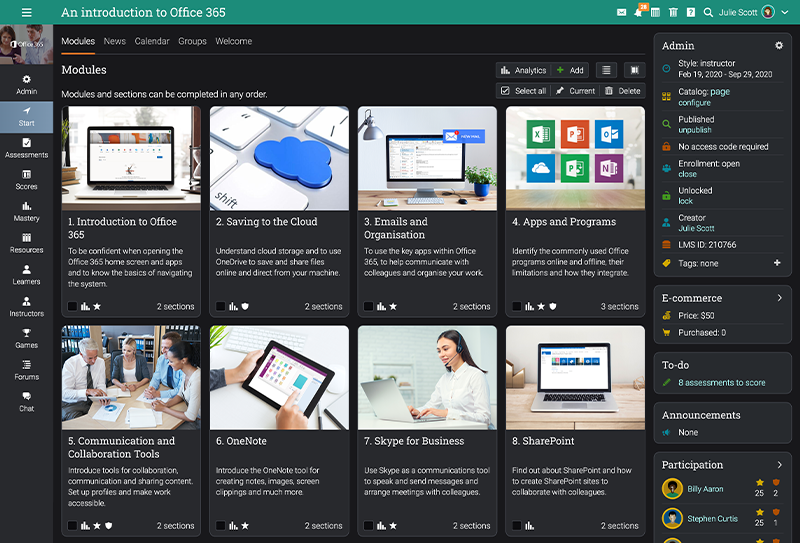
Task: Click Select all modules
Action: pos(523,91)
